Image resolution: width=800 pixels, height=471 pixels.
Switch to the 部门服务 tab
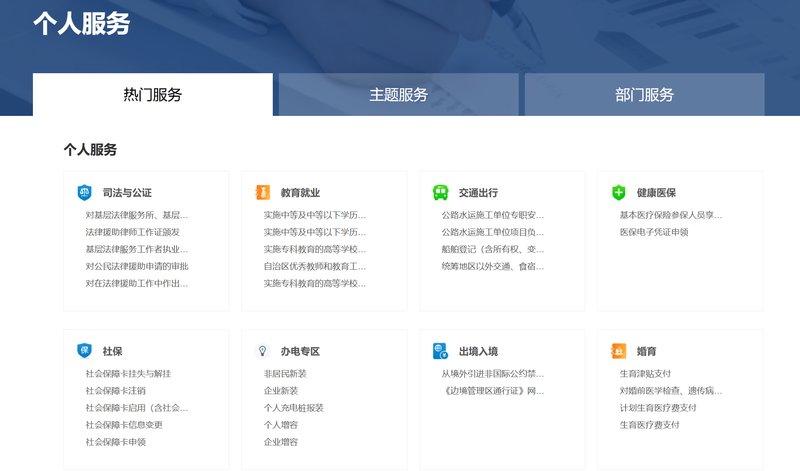644,95
